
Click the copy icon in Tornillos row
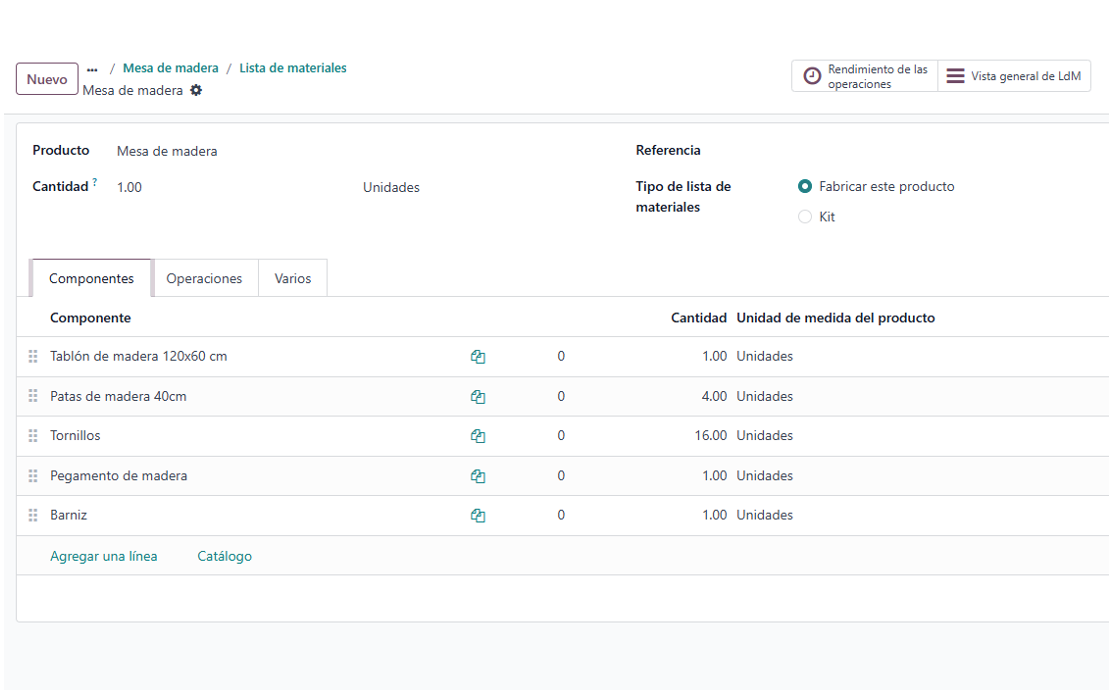pos(478,436)
